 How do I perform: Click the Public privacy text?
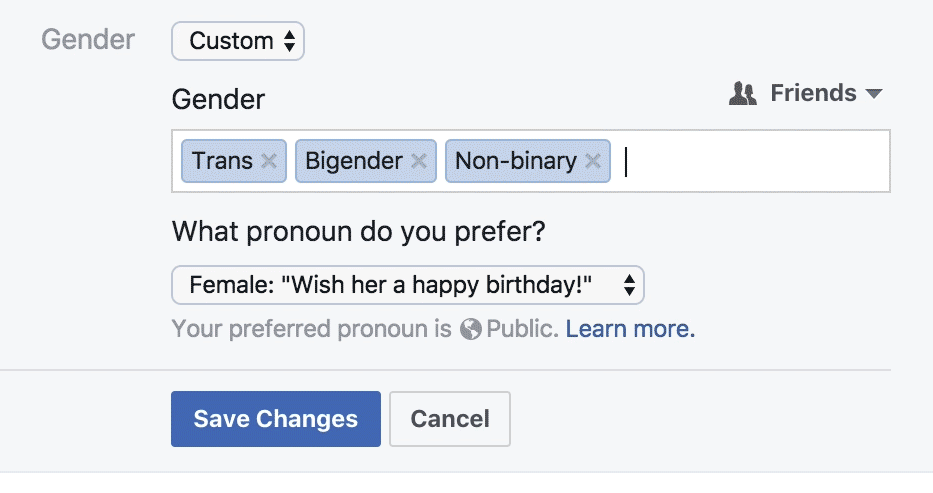pos(522,329)
